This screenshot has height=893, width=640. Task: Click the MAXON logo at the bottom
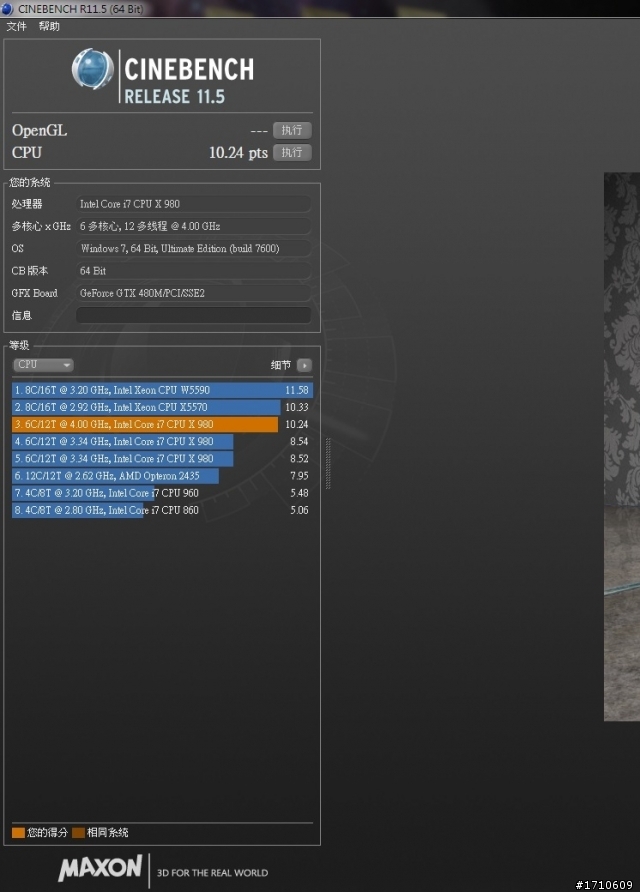pos(100,868)
